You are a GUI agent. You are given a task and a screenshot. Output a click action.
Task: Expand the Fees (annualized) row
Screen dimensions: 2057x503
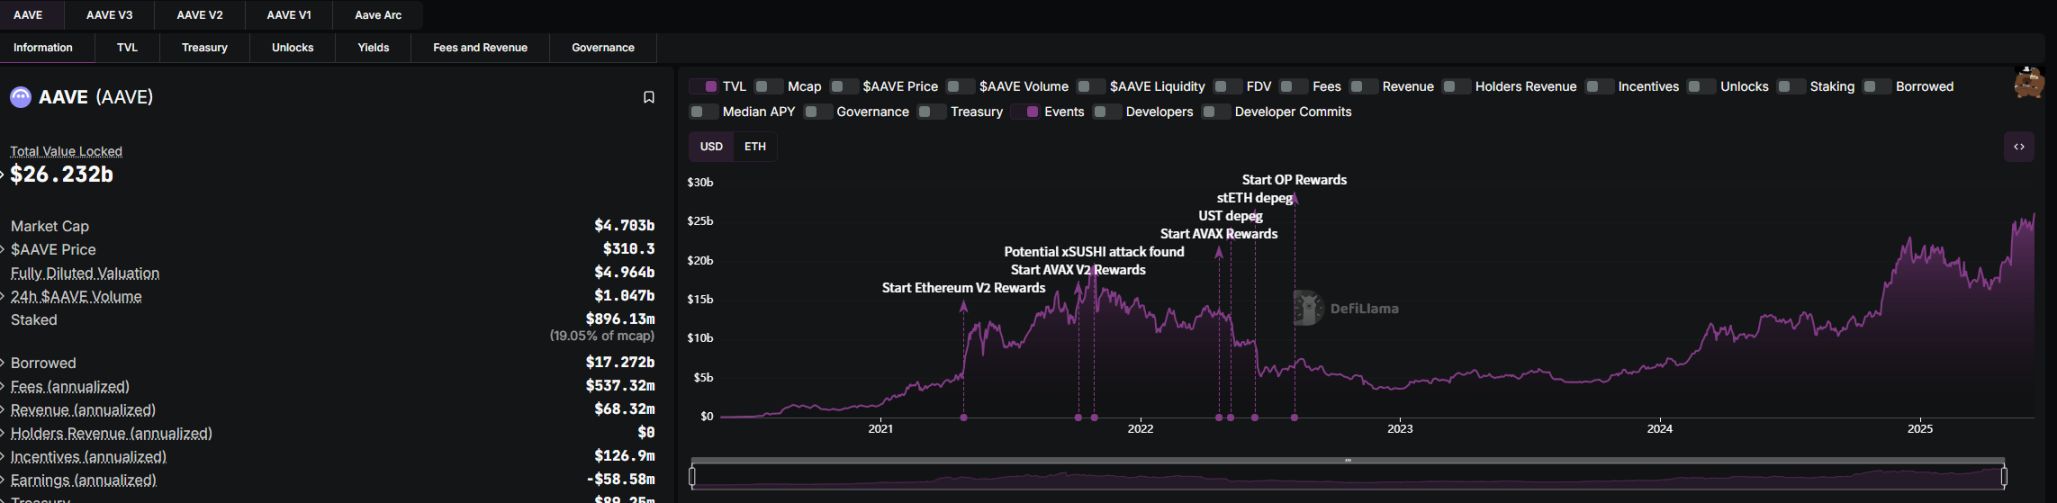pos(3,387)
